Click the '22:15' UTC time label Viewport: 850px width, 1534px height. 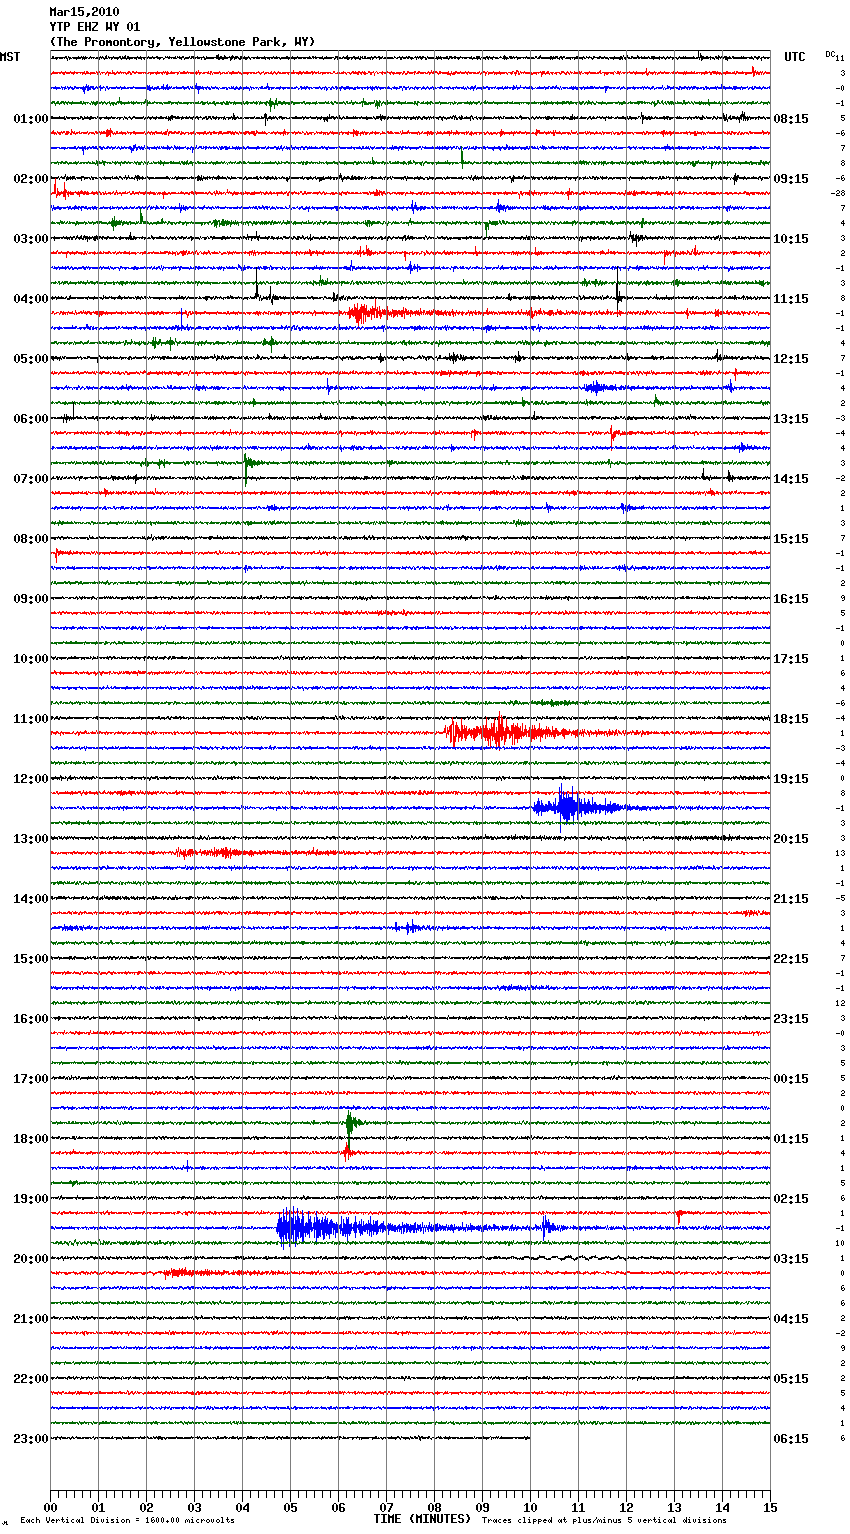pos(791,958)
